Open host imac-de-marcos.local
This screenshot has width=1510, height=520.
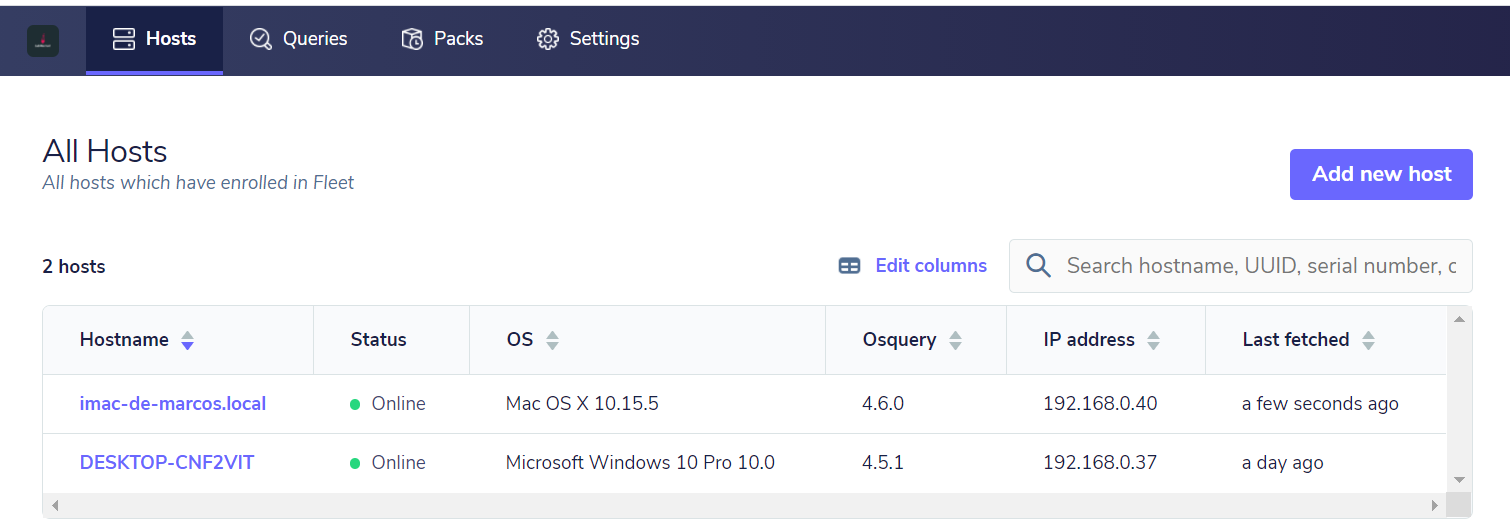click(x=173, y=404)
